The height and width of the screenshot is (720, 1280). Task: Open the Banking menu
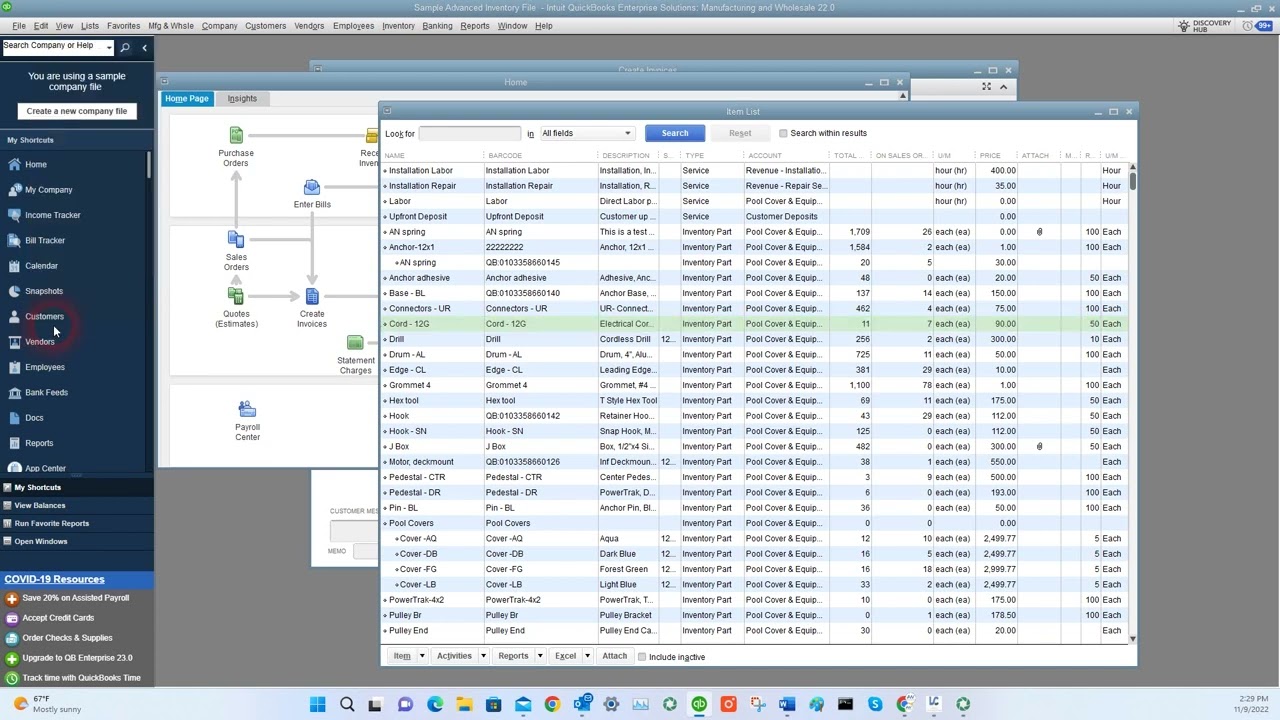437,26
